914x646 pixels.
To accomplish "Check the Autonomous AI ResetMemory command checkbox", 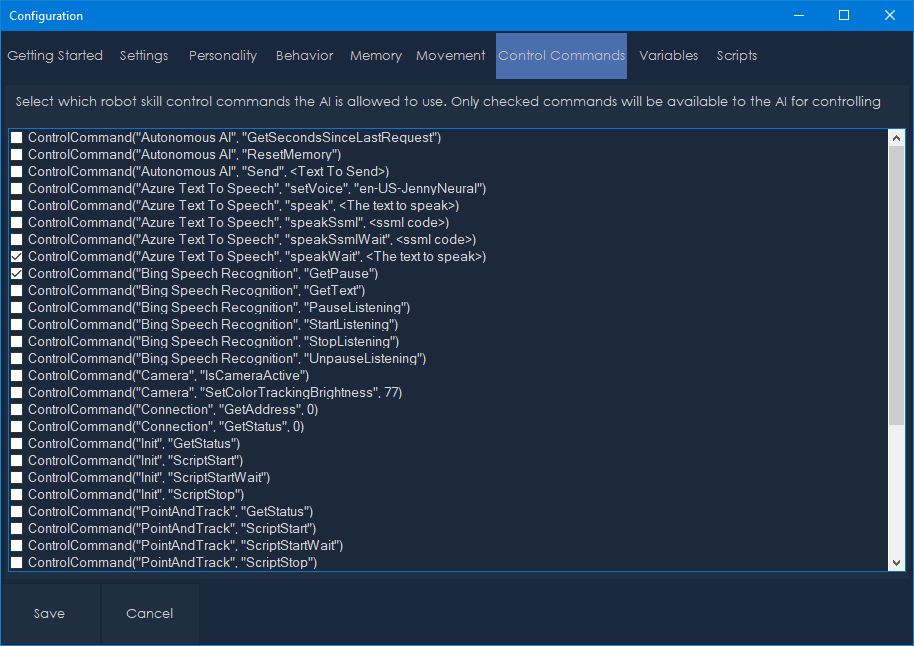I will [x=16, y=155].
